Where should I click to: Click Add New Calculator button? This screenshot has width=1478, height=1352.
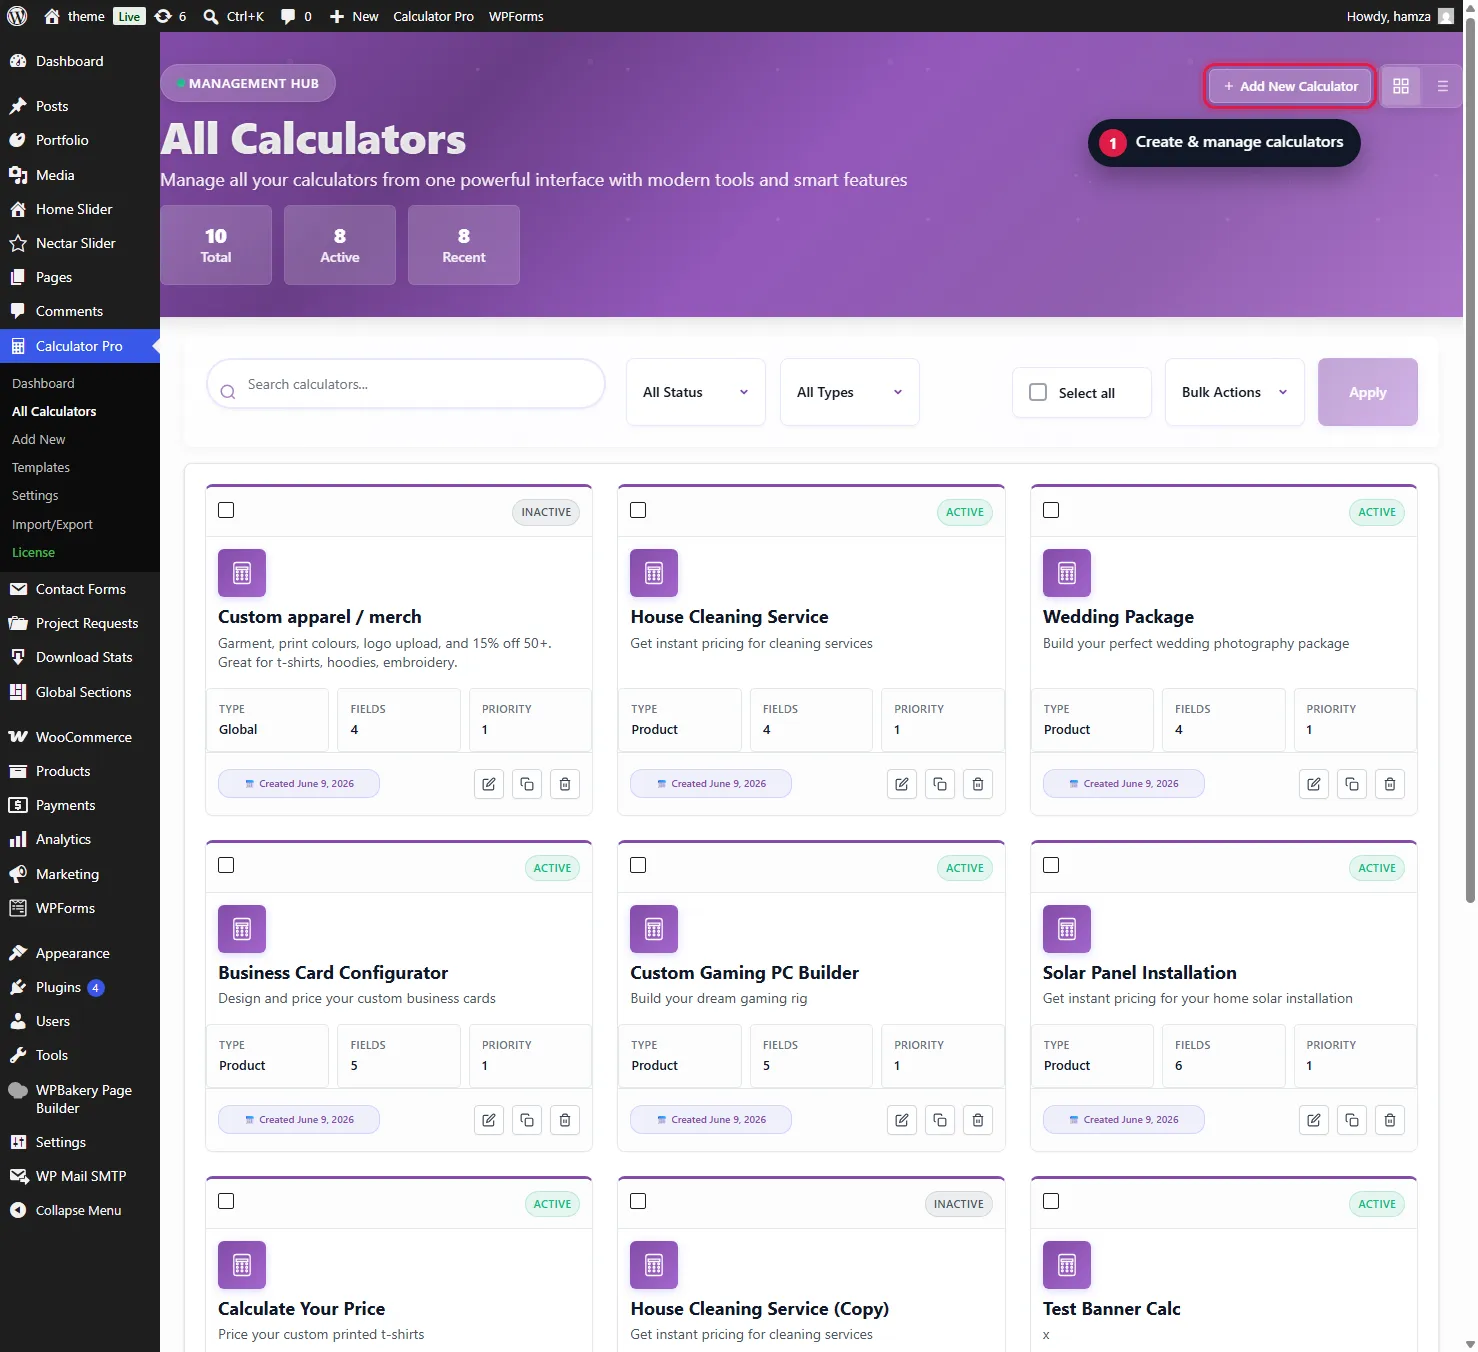coord(1290,86)
